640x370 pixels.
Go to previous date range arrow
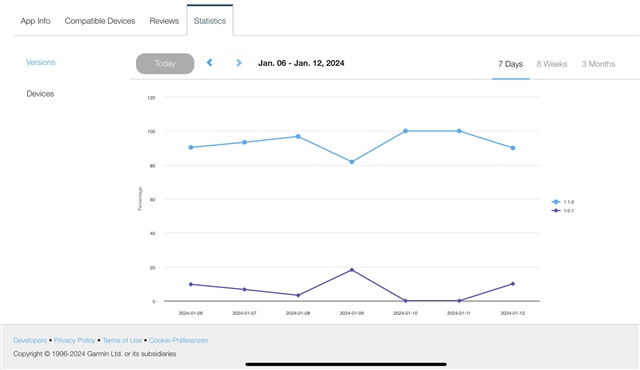pos(209,62)
